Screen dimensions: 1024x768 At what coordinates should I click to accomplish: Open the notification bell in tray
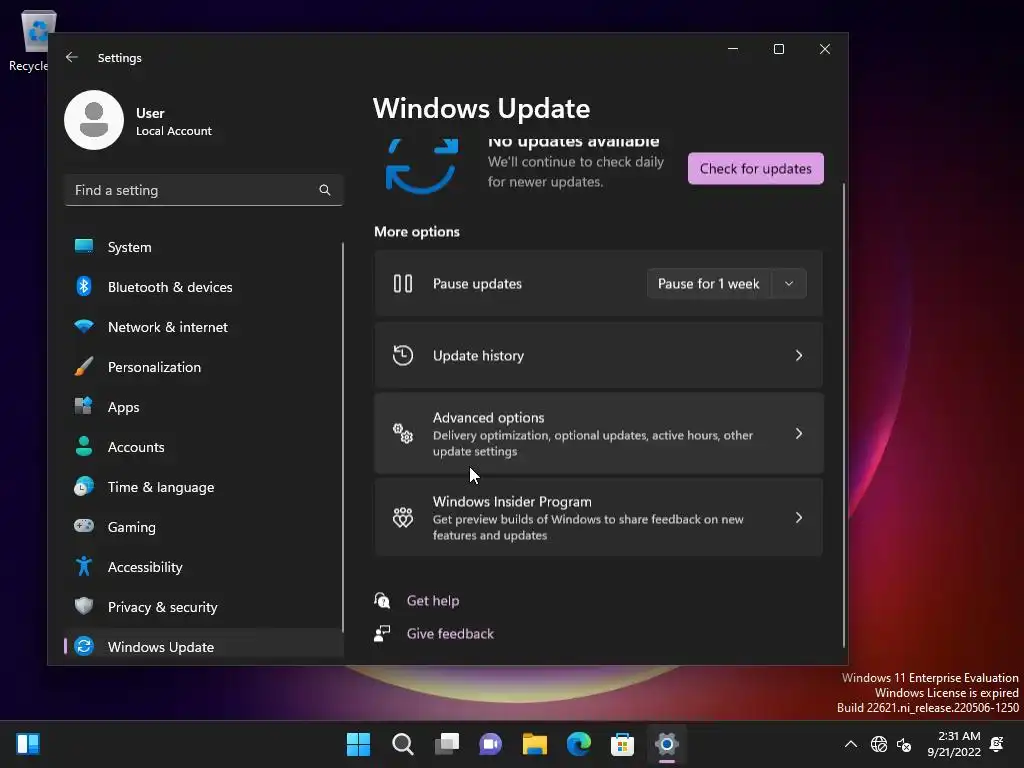tap(997, 744)
